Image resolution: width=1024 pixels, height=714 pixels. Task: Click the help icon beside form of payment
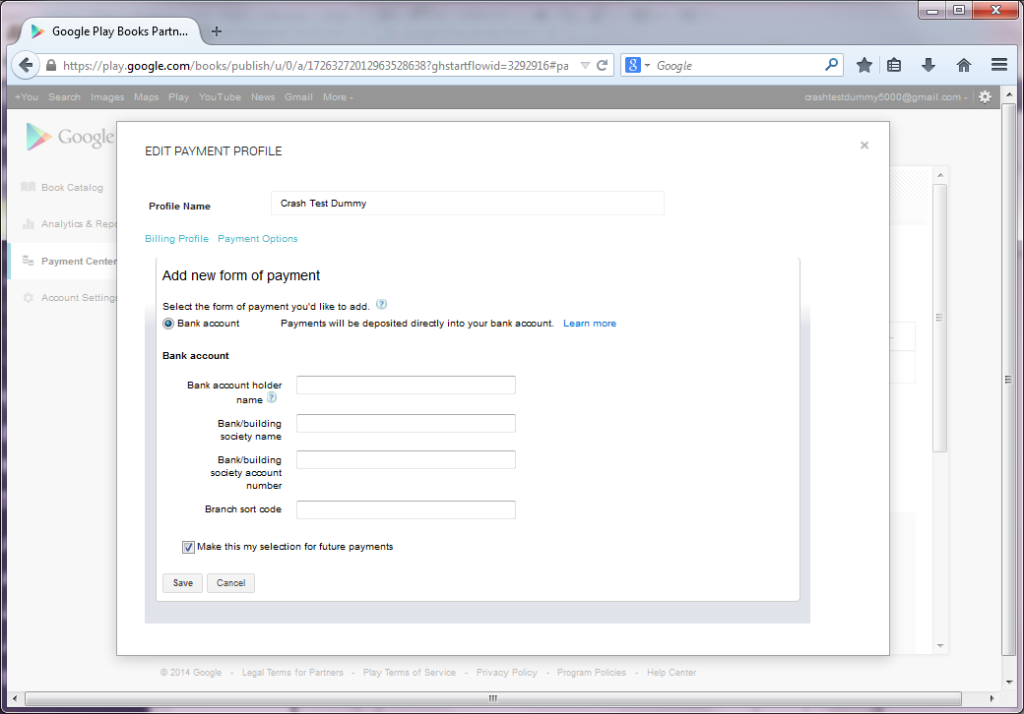(x=381, y=304)
